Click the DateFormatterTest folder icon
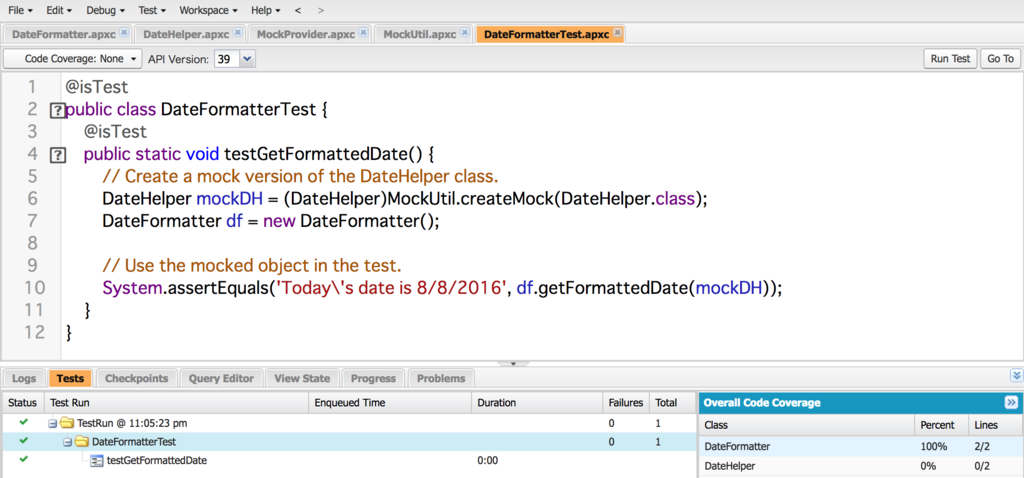The image size is (1024, 478). (80, 442)
